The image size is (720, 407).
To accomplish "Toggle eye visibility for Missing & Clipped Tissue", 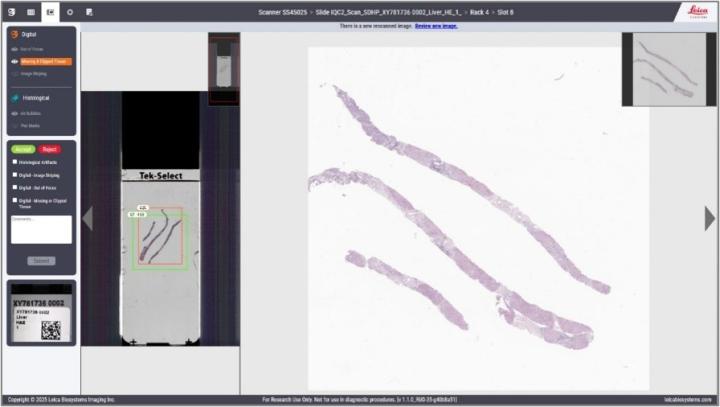I will point(14,61).
